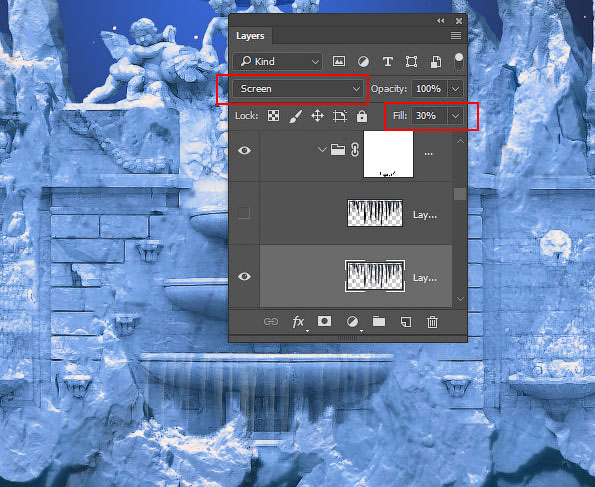This screenshot has height=487, width=595.
Task: Select the hidden layer's icicle thumbnail
Action: tap(375, 213)
